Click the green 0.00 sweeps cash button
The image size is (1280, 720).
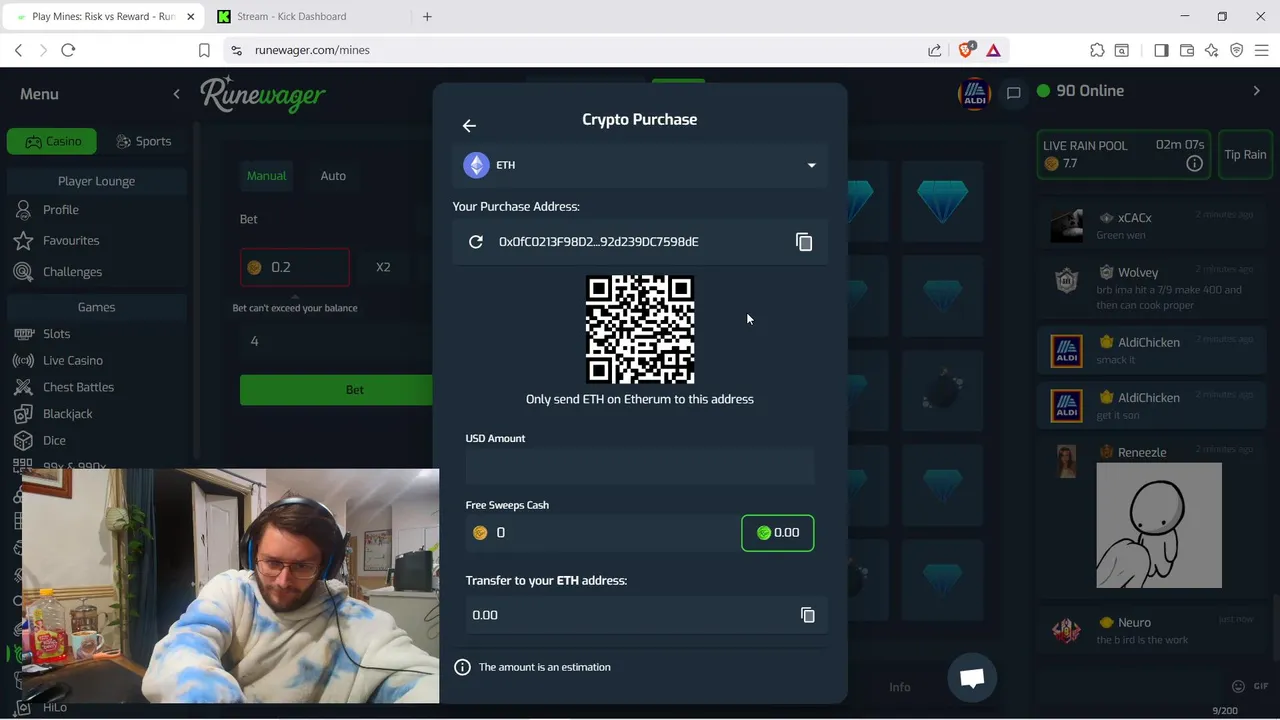point(778,533)
